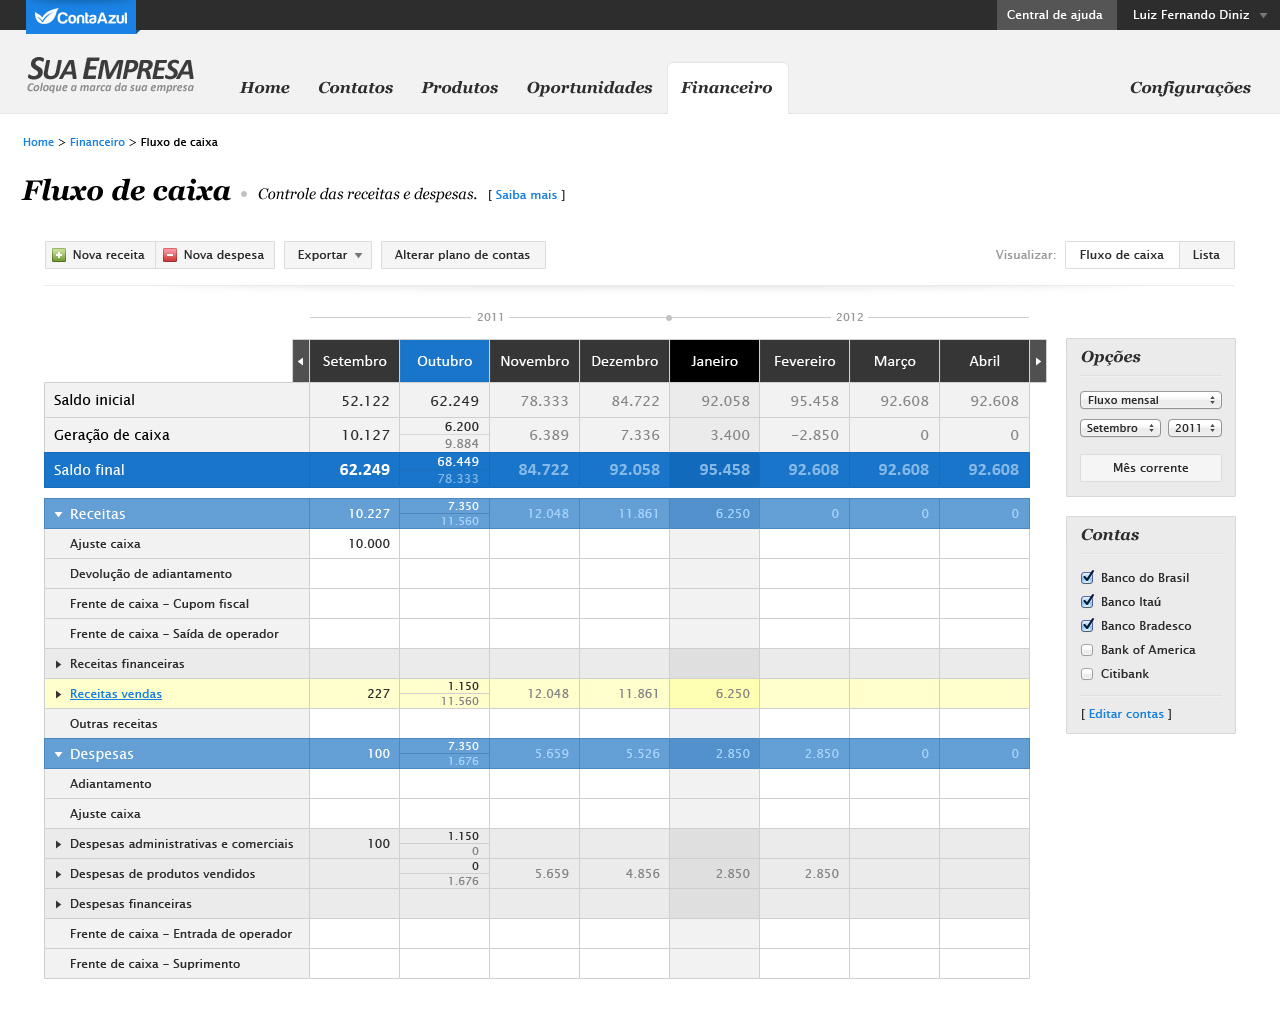Uncheck the Banco do Brasil account
The image size is (1280, 1020).
[x=1087, y=577]
